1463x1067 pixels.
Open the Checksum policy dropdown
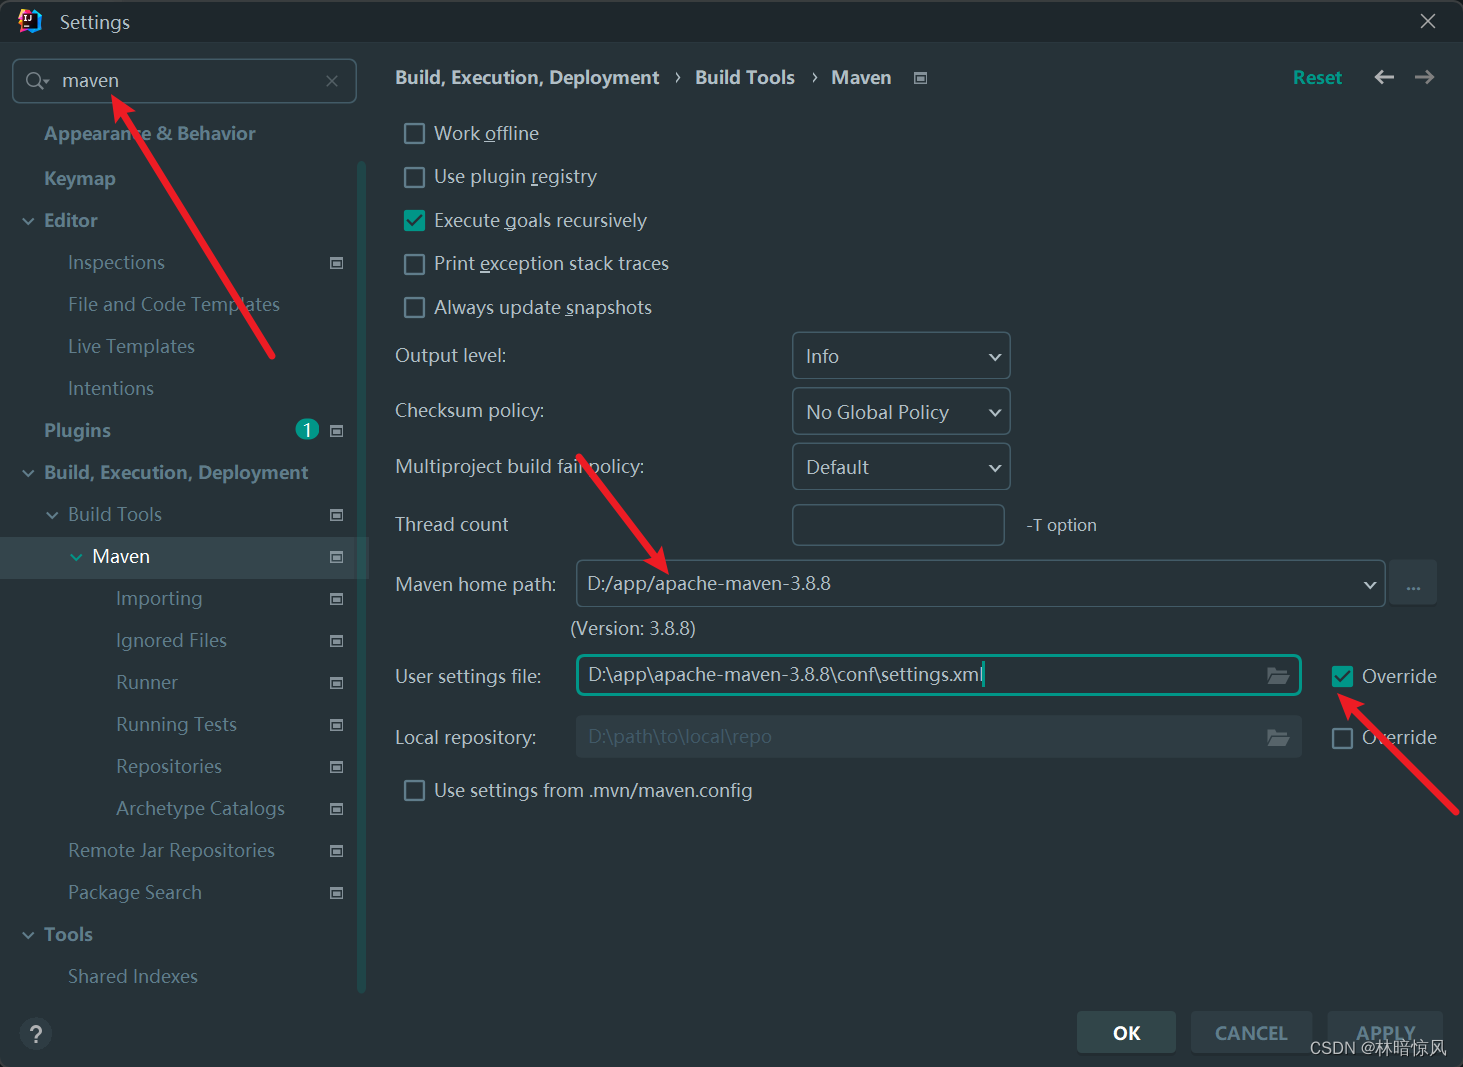[x=901, y=412]
